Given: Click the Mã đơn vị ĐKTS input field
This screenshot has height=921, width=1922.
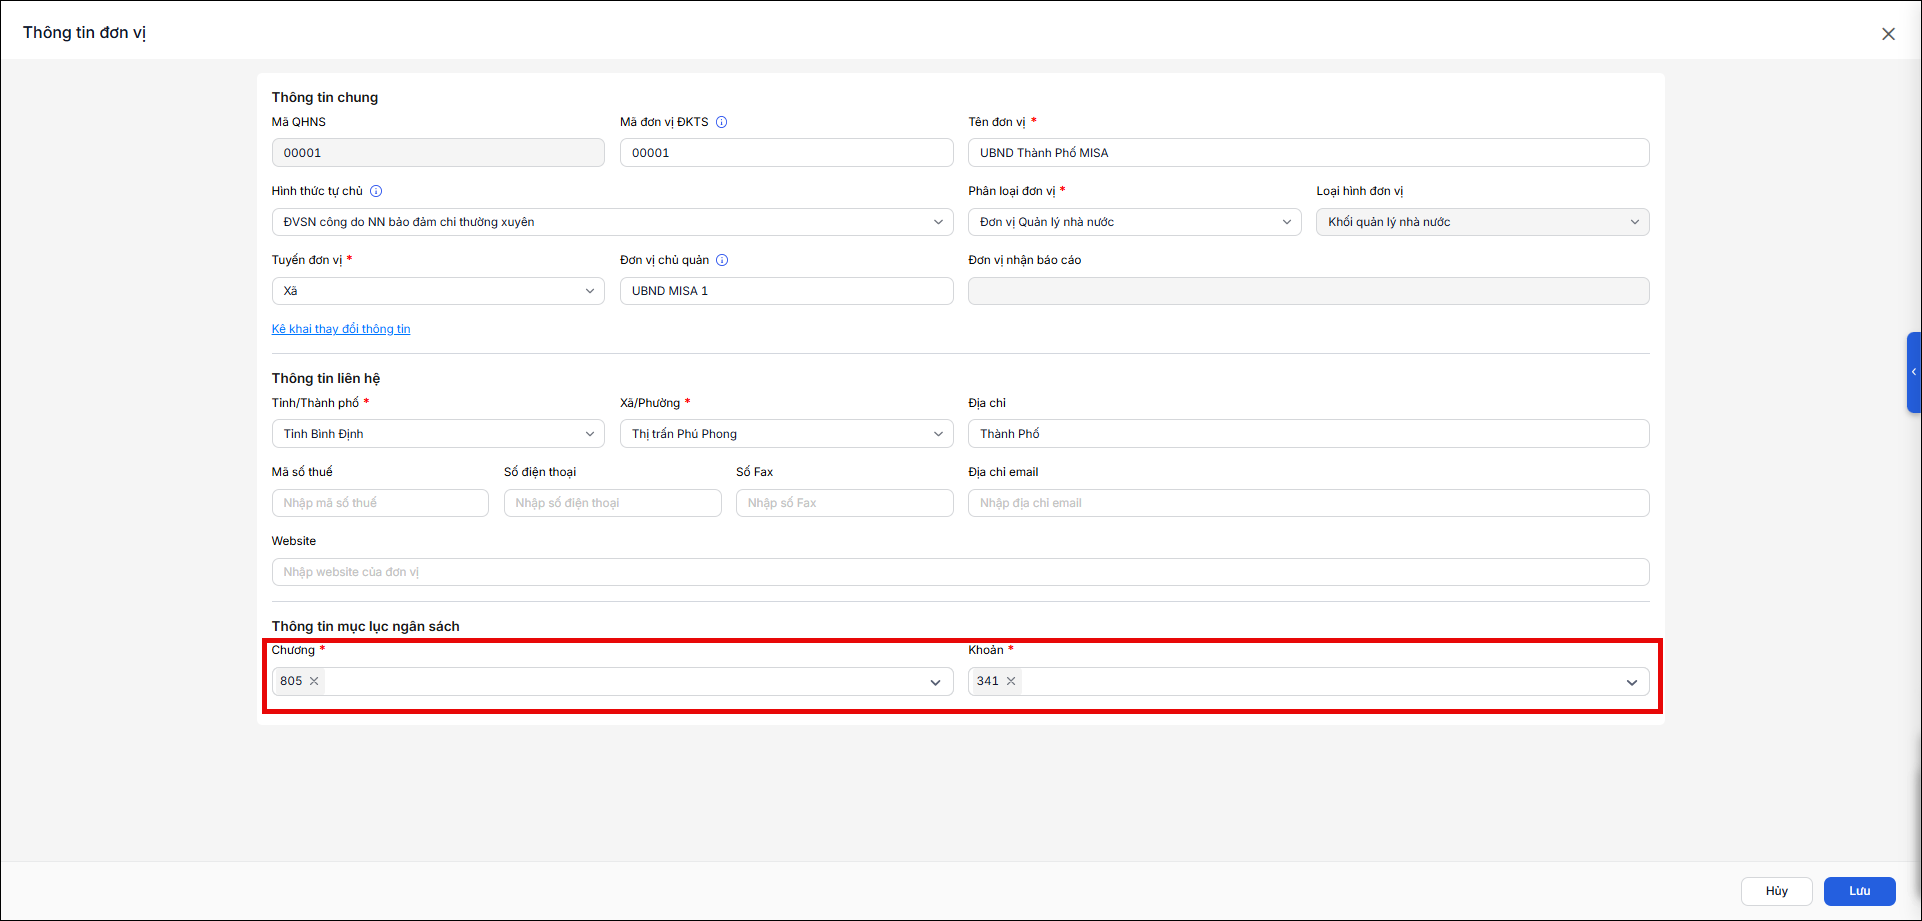Looking at the screenshot, I should click(x=786, y=153).
